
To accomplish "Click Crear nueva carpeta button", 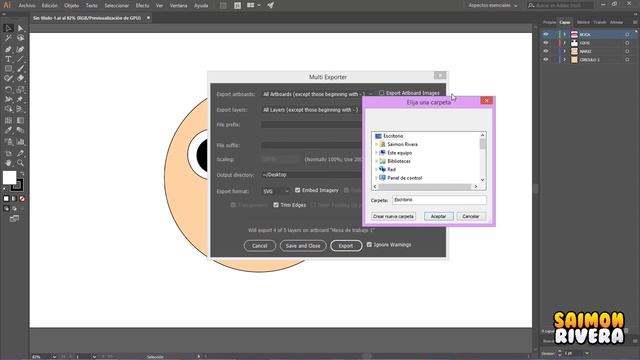I will coord(393,216).
